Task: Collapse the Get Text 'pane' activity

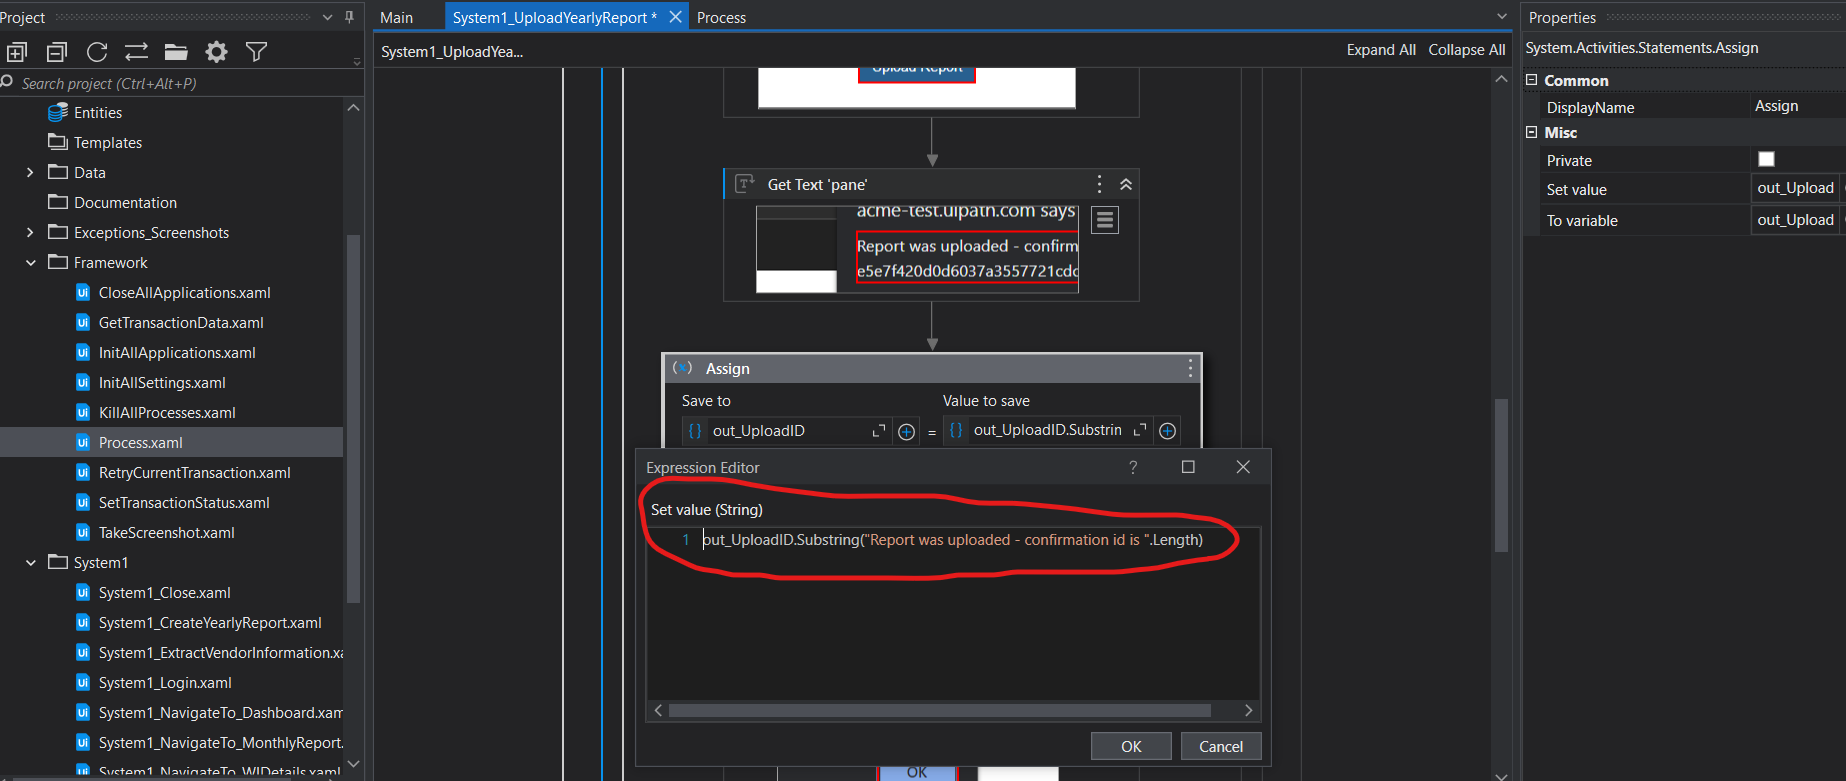Action: coord(1126,184)
